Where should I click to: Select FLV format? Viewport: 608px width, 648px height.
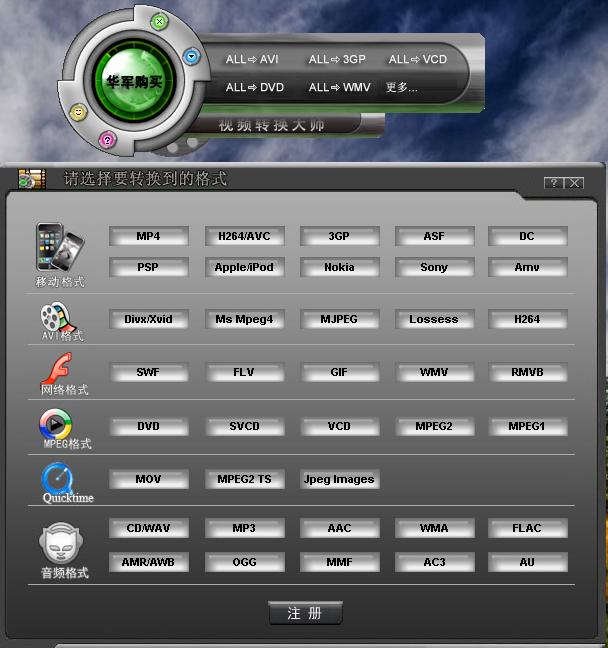[x=244, y=372]
